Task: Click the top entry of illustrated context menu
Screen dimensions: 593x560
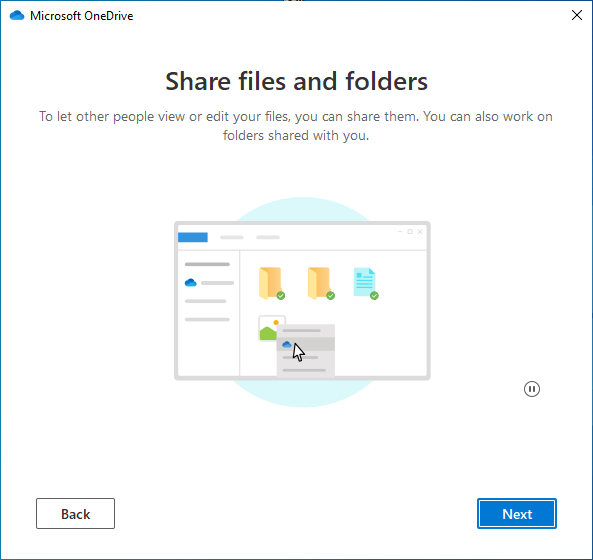Action: tap(302, 330)
